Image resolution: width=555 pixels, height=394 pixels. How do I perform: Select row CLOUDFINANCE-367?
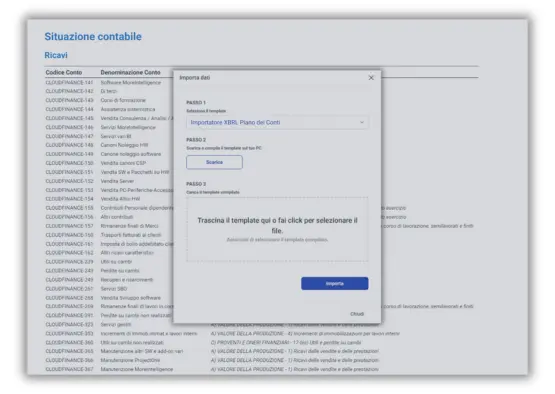pyautogui.click(x=69, y=369)
